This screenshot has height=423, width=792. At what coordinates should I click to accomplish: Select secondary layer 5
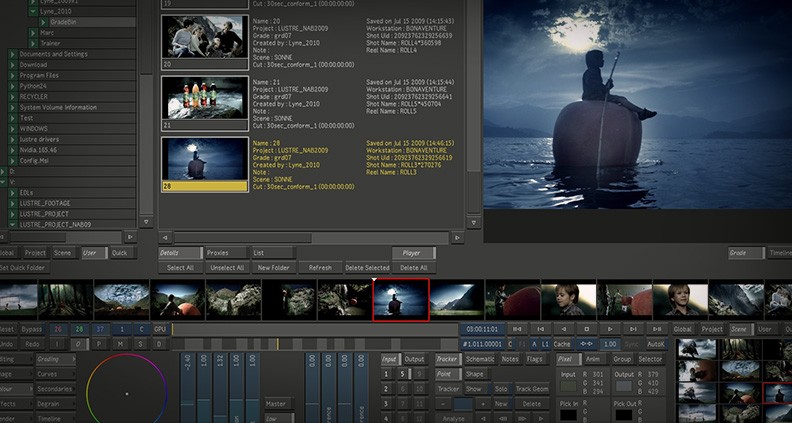[403, 374]
